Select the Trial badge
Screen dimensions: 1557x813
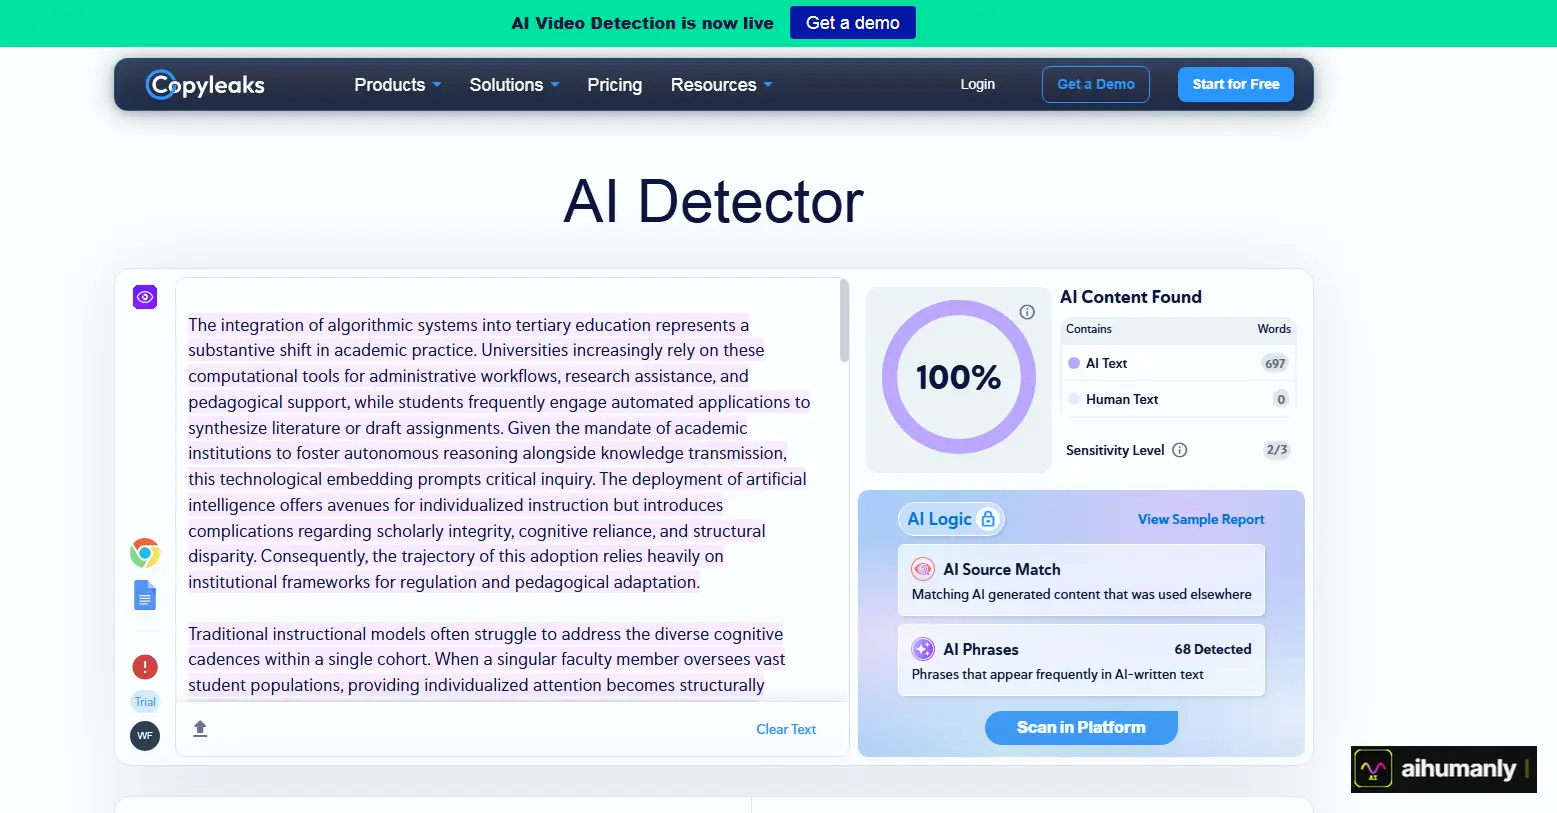point(145,702)
